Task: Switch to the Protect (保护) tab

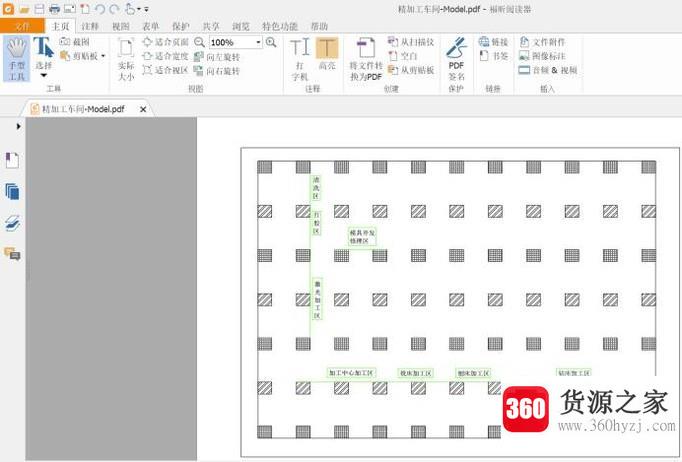Action: (x=181, y=26)
